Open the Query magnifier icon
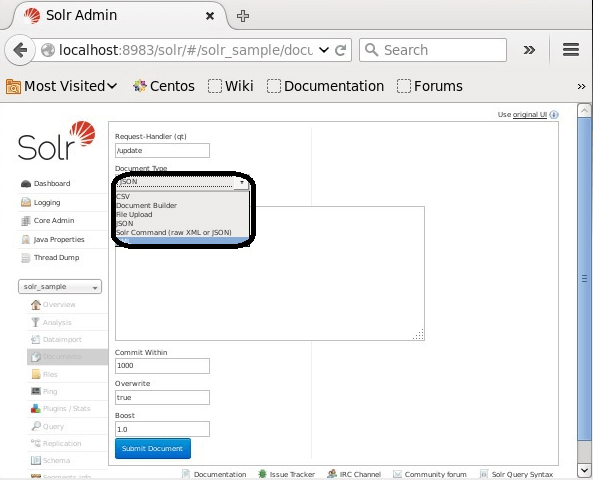The height and width of the screenshot is (480, 593). coord(36,426)
